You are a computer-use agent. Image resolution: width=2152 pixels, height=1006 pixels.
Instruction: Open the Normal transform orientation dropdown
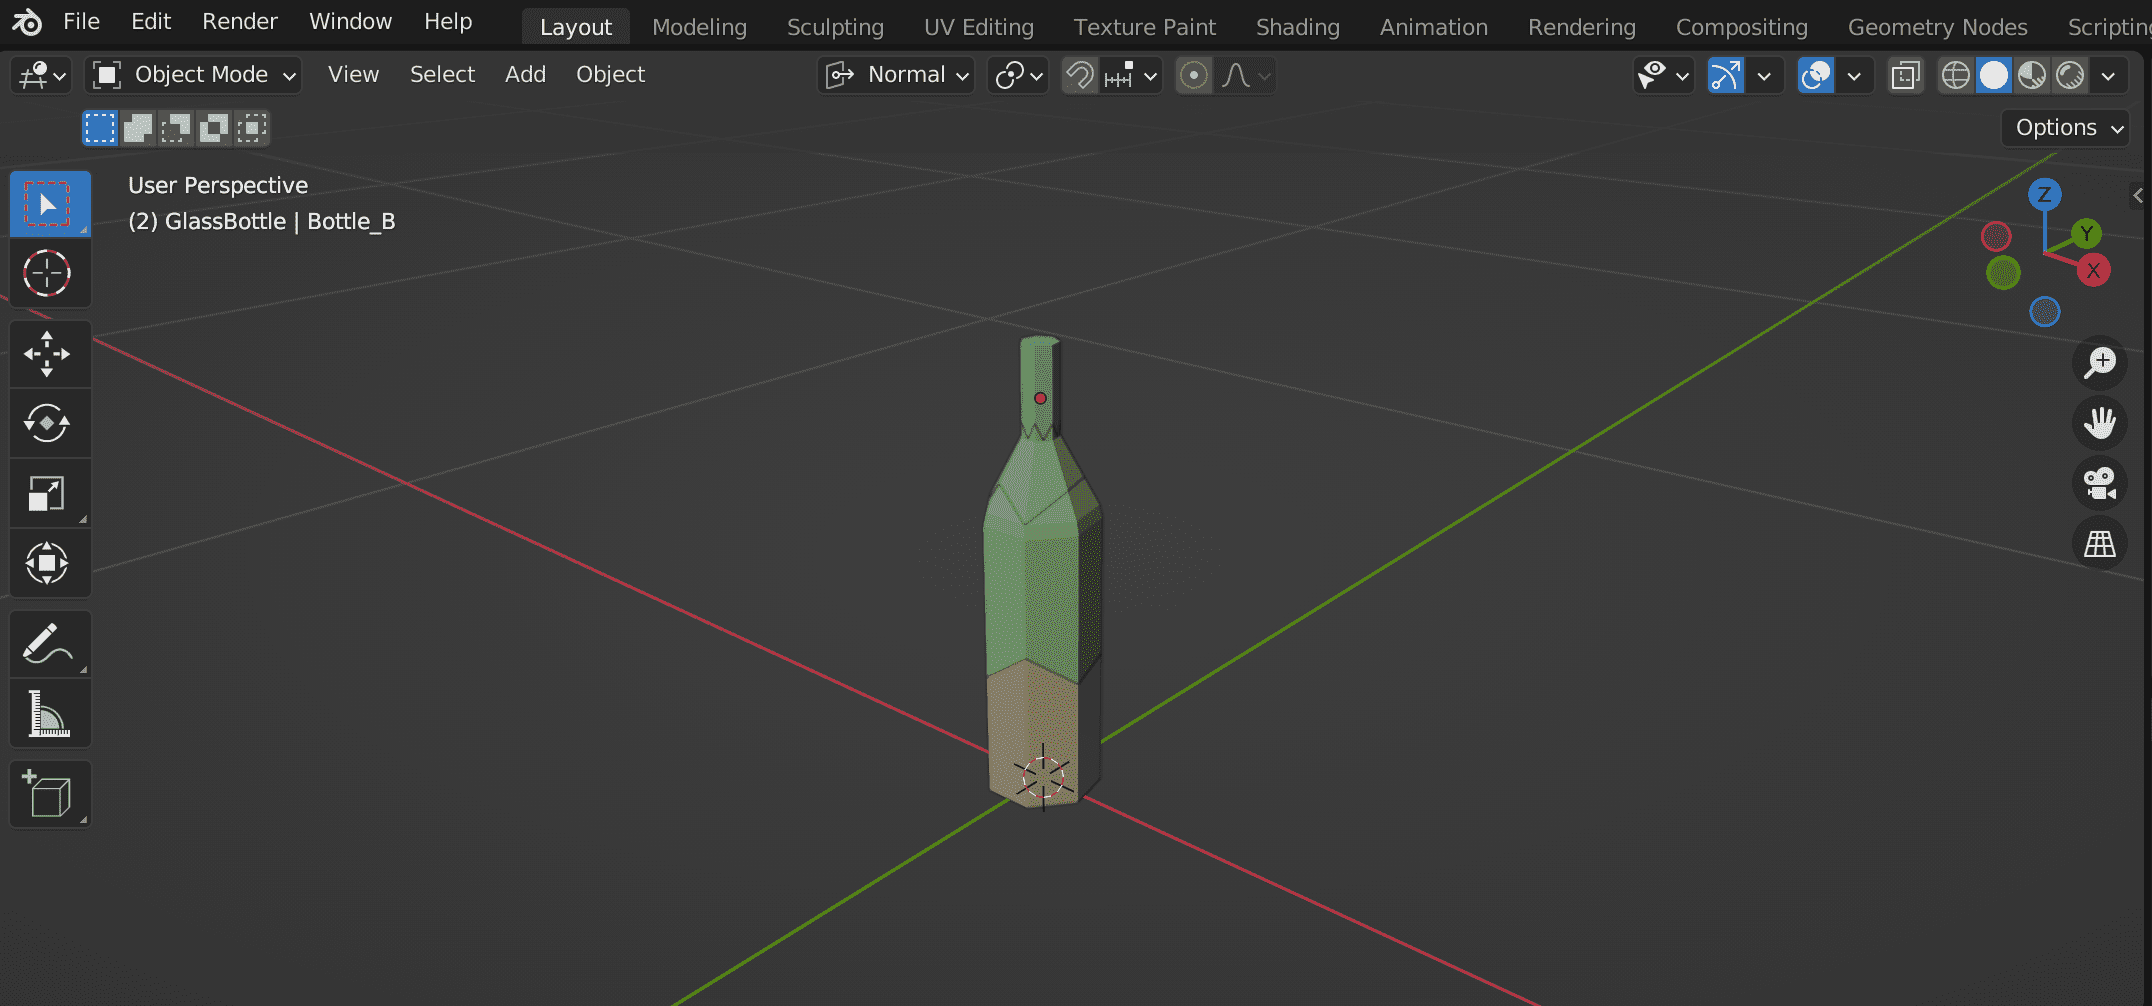click(x=896, y=75)
